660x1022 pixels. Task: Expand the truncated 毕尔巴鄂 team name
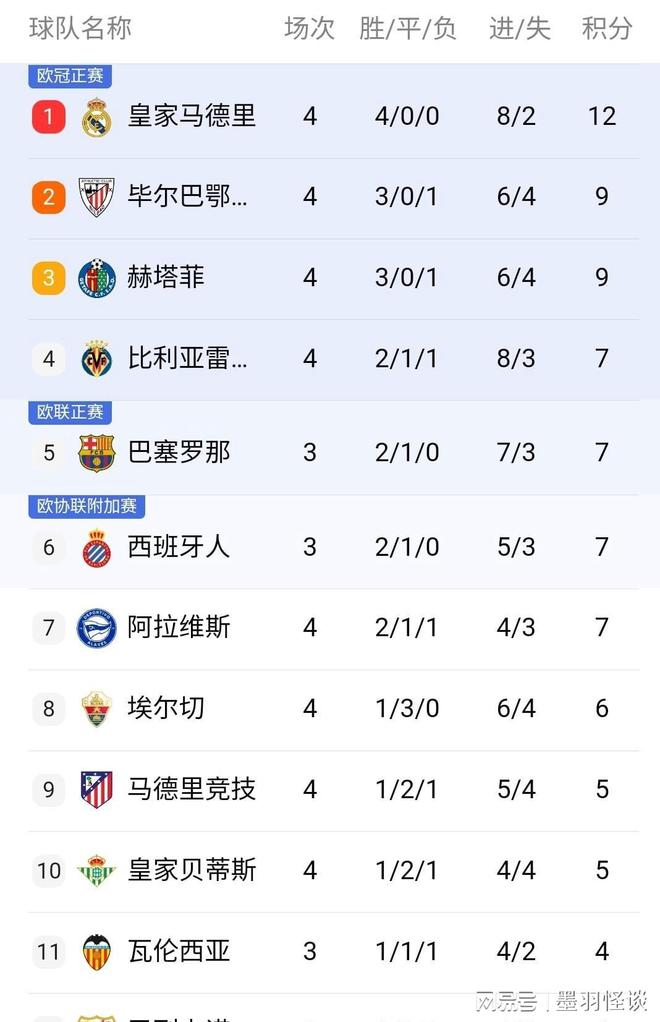(185, 197)
